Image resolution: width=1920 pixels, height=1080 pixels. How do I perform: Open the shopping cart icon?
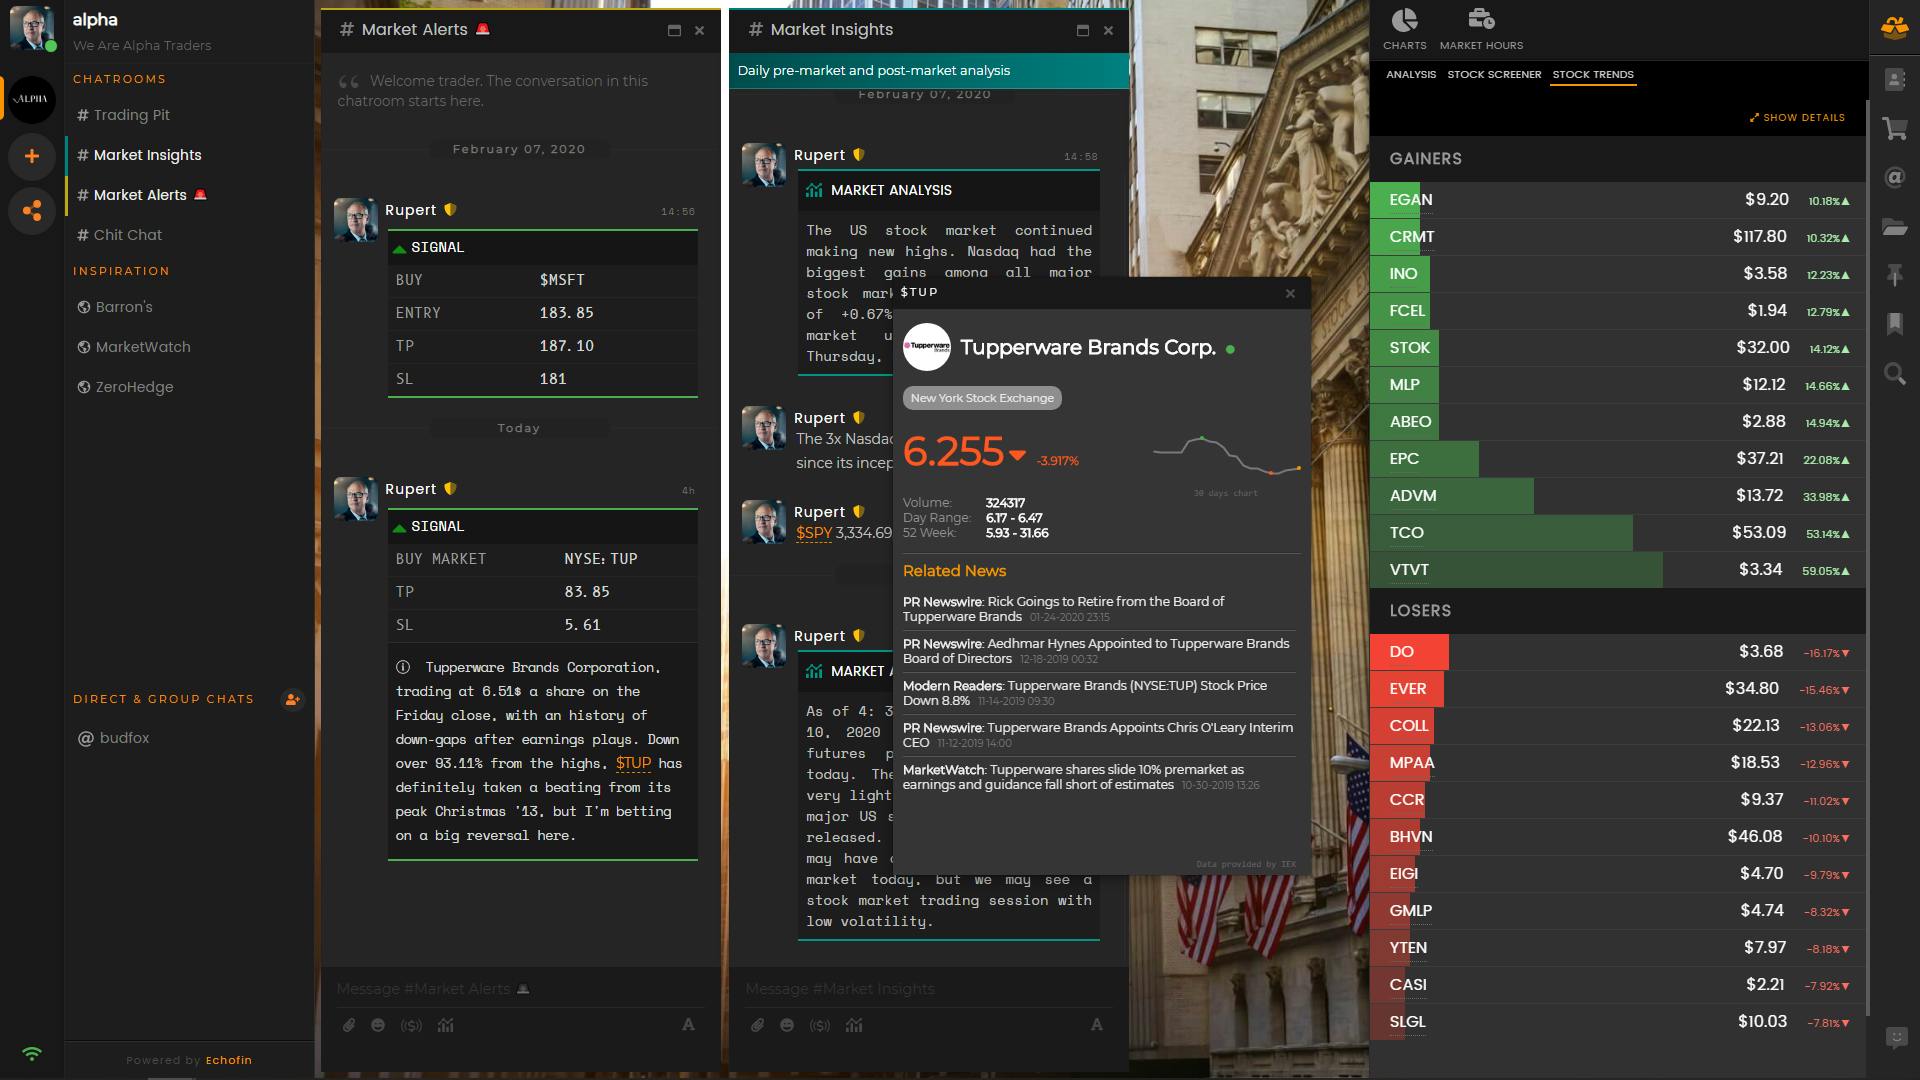(x=1894, y=129)
